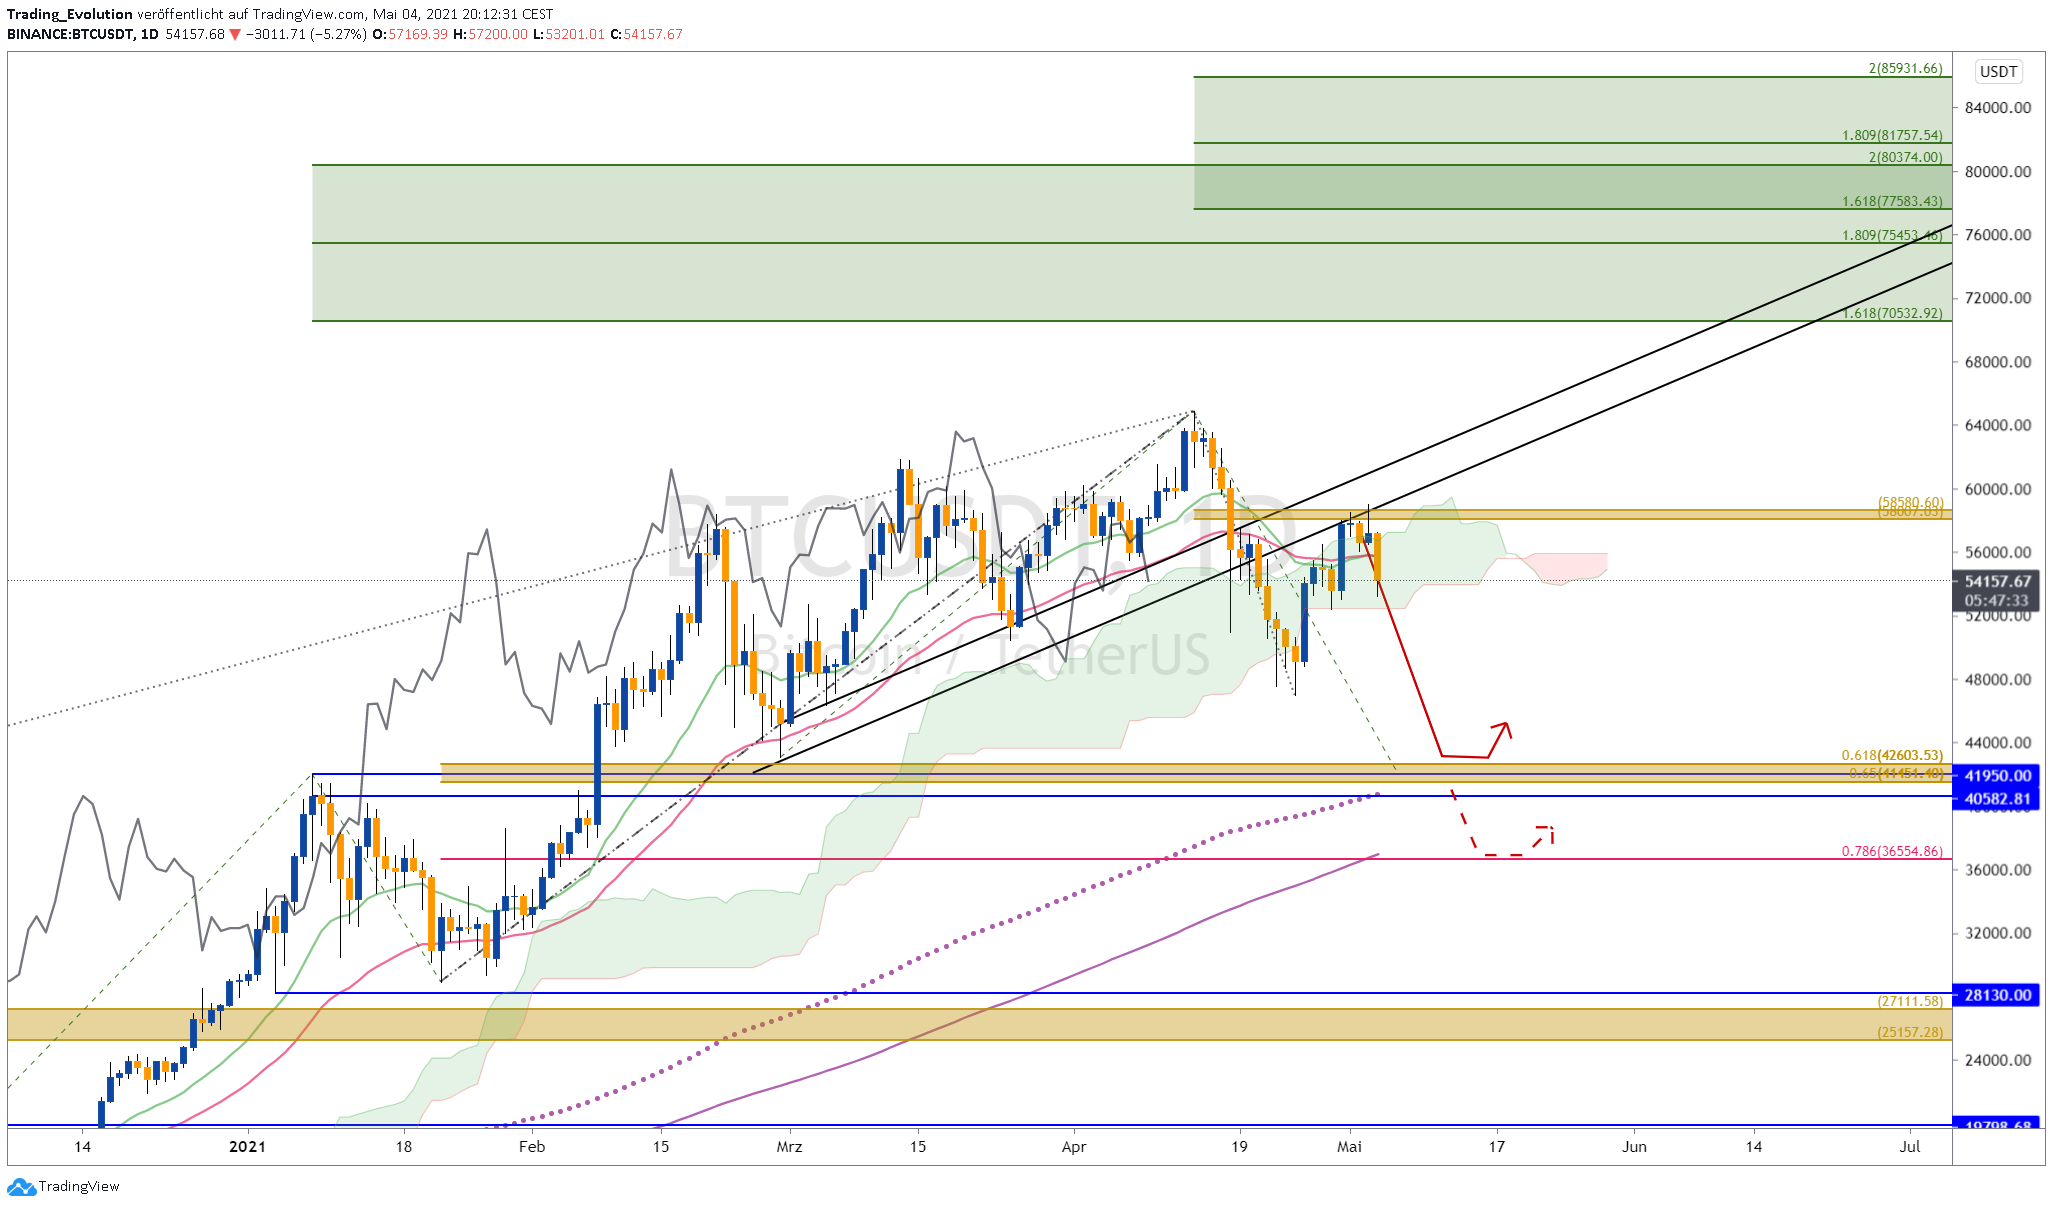Viewport: 2053px width, 1208px height.
Task: Click the USDT currency label button
Action: point(1998,72)
